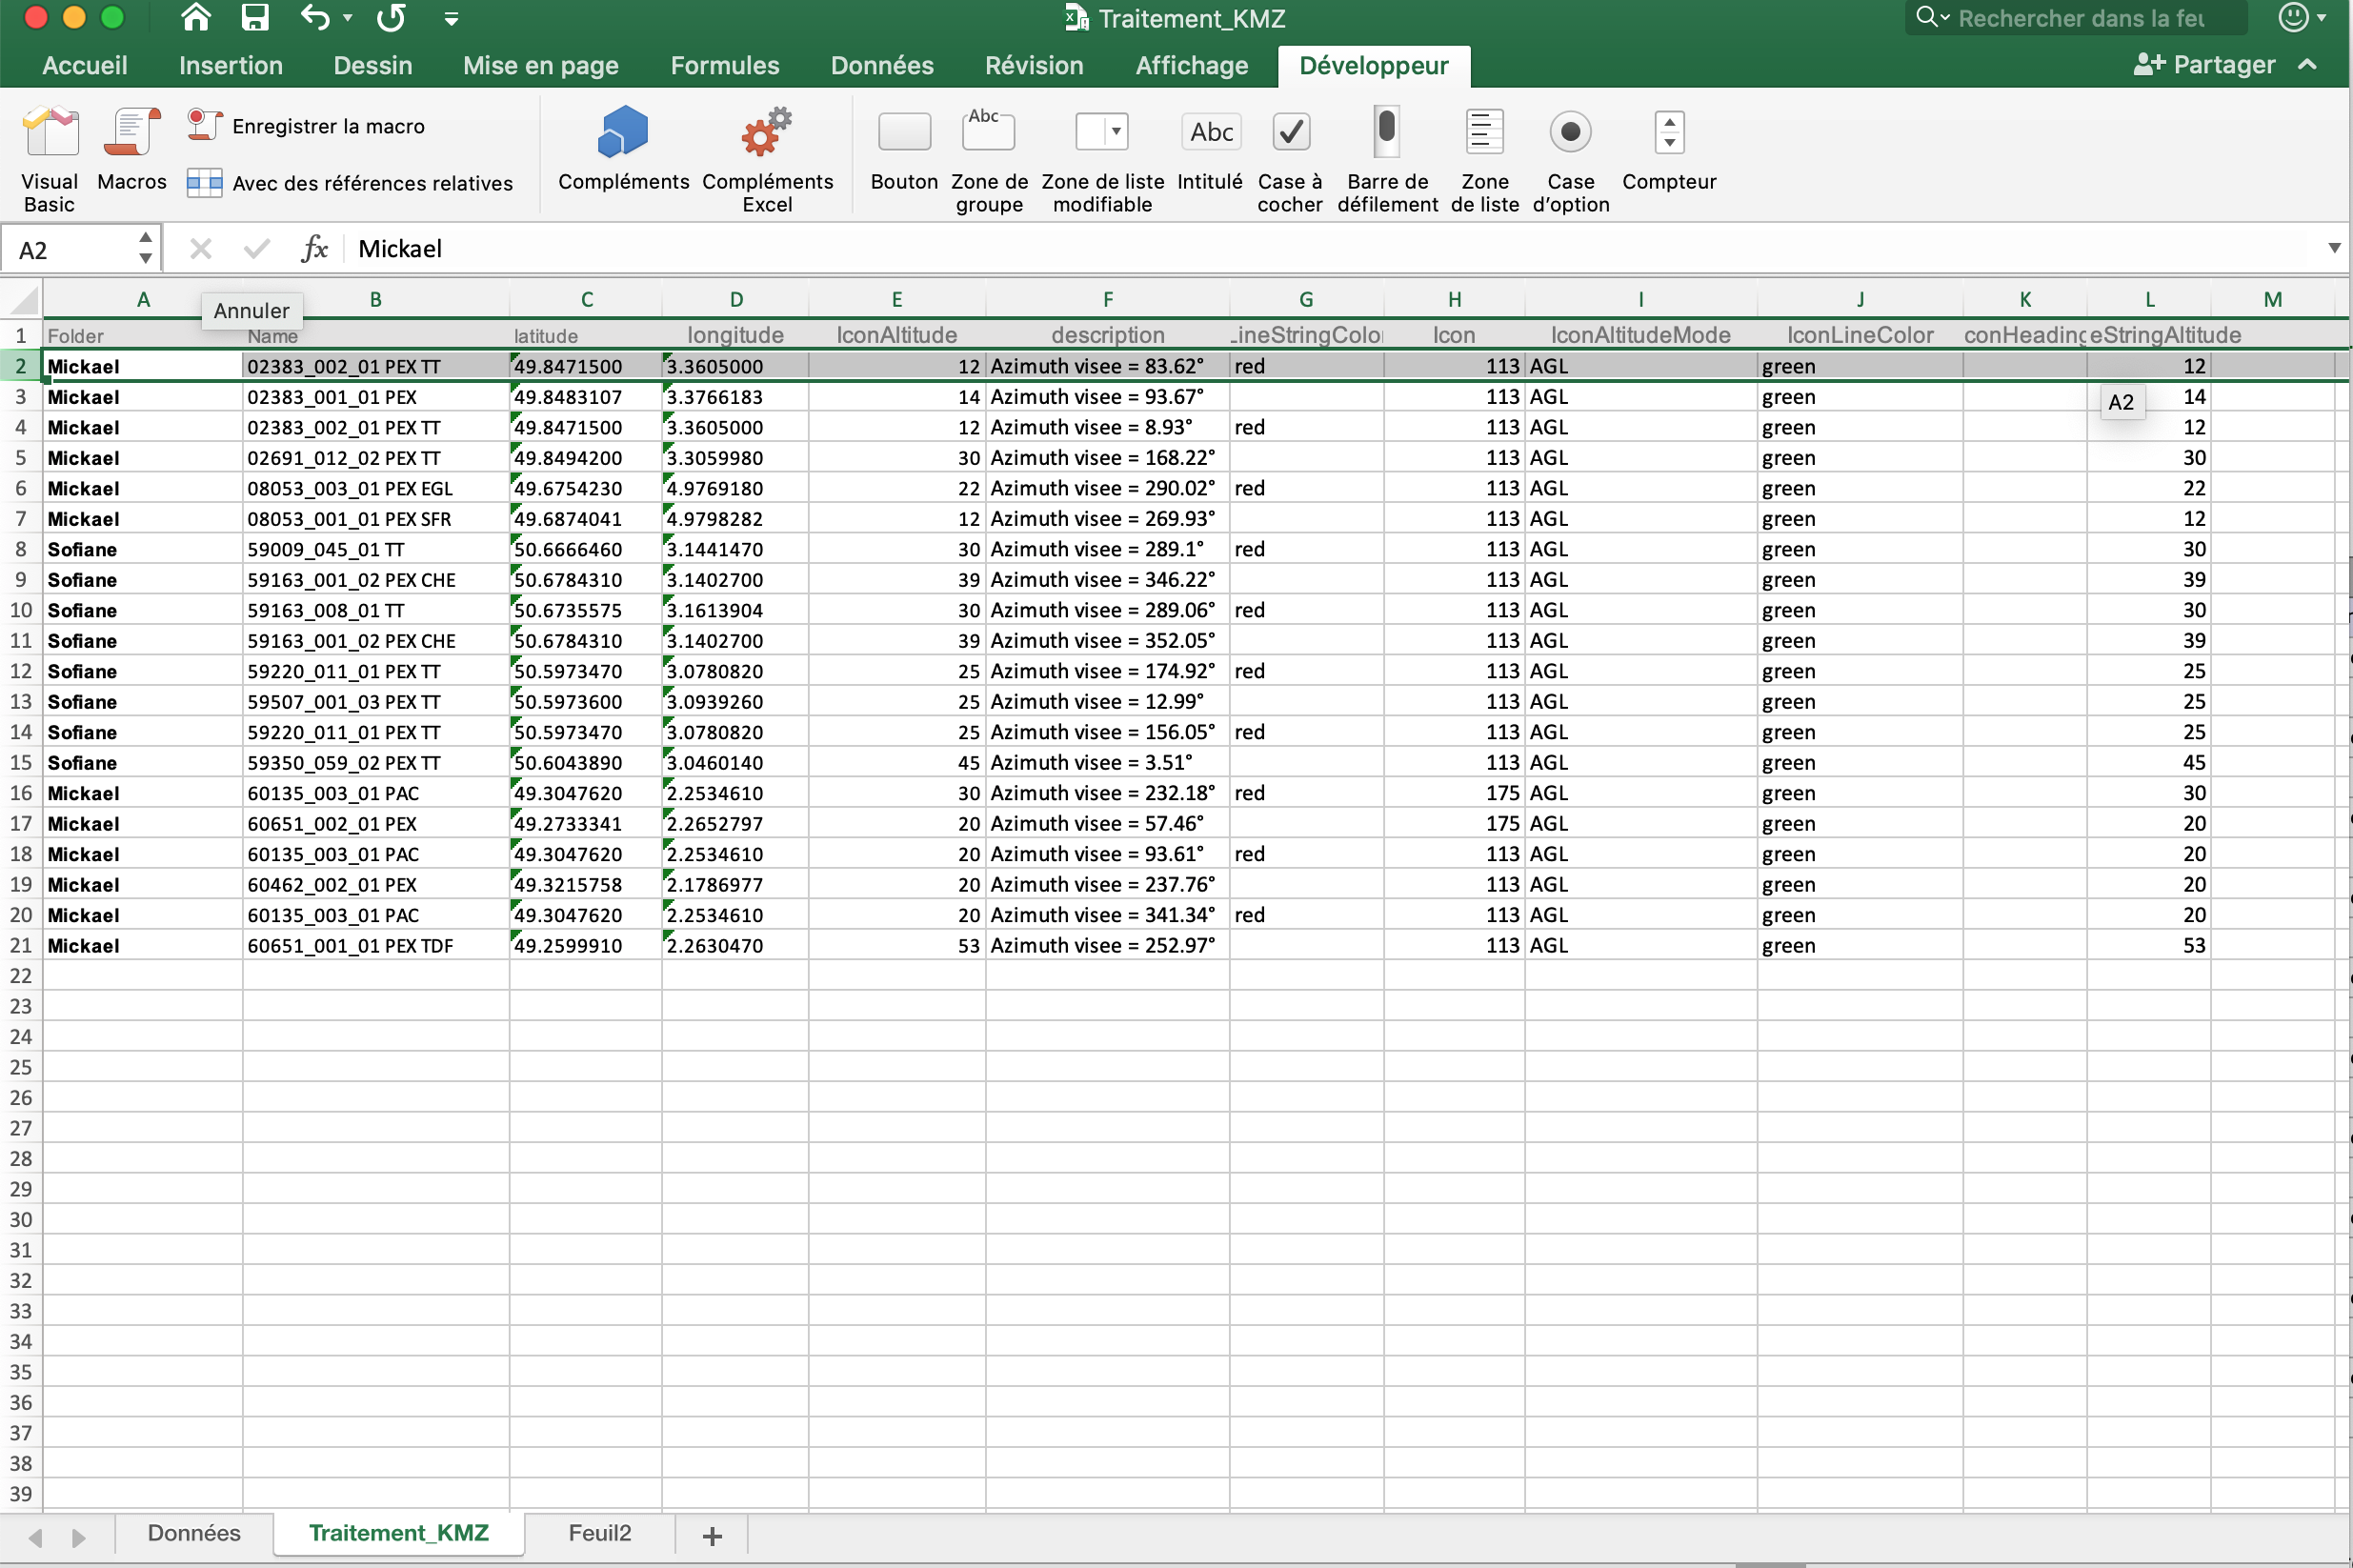Screen dimensions: 2353x1568
Task: Open the Mise en page tab
Action: [x=541, y=66]
